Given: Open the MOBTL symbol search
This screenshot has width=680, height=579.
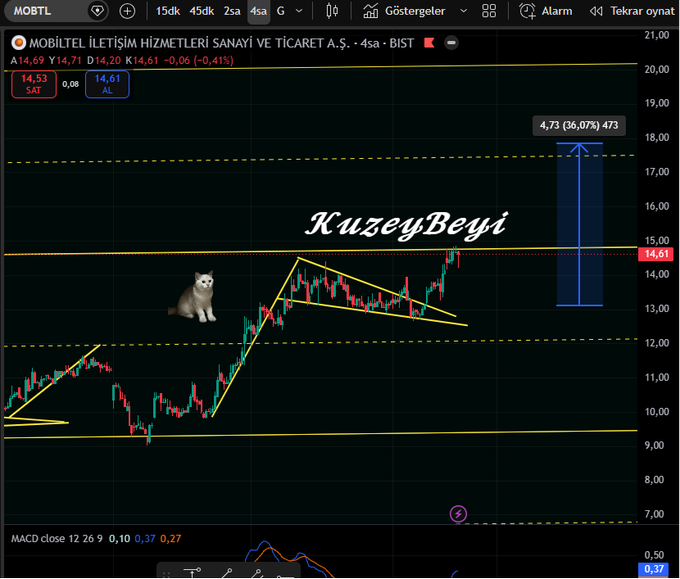Looking at the screenshot, I should click(x=32, y=10).
